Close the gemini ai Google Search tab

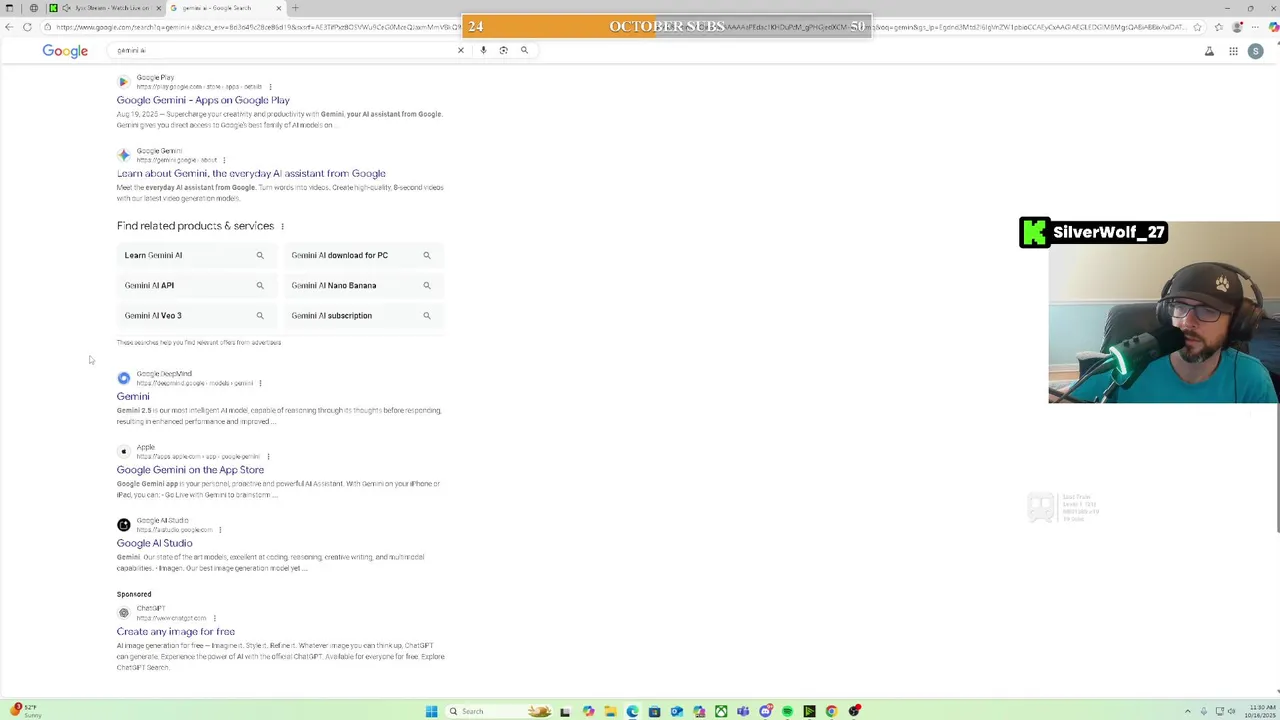(278, 8)
